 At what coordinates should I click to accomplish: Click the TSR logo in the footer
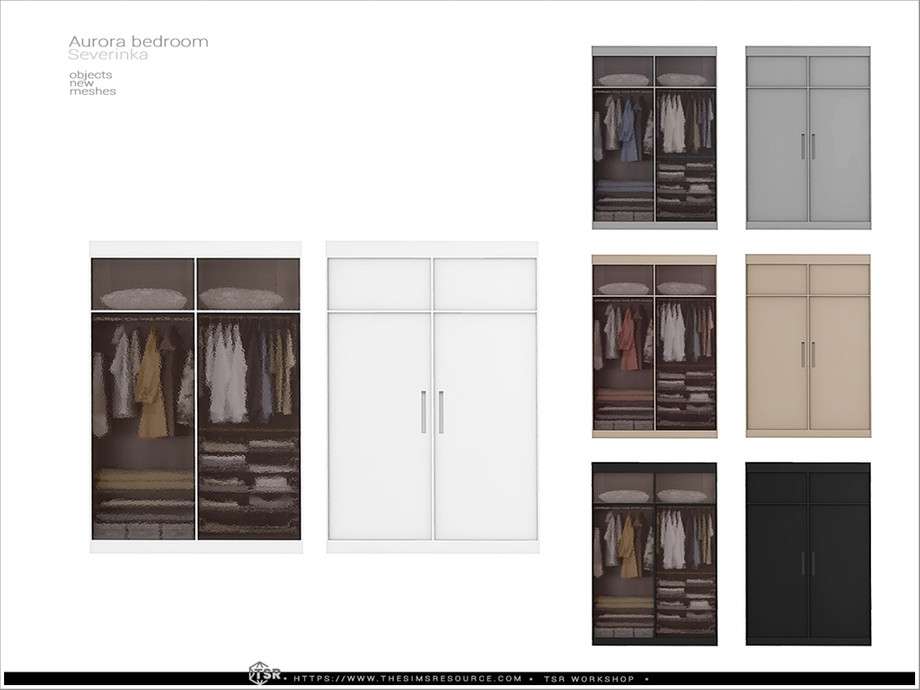point(256,677)
